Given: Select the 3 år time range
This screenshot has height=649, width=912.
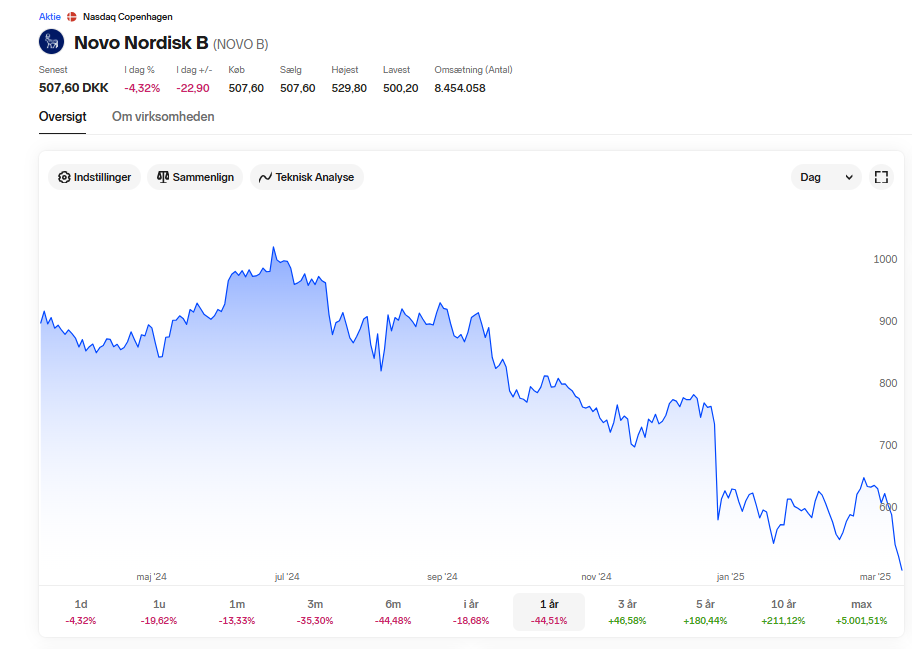Looking at the screenshot, I should point(627,612).
